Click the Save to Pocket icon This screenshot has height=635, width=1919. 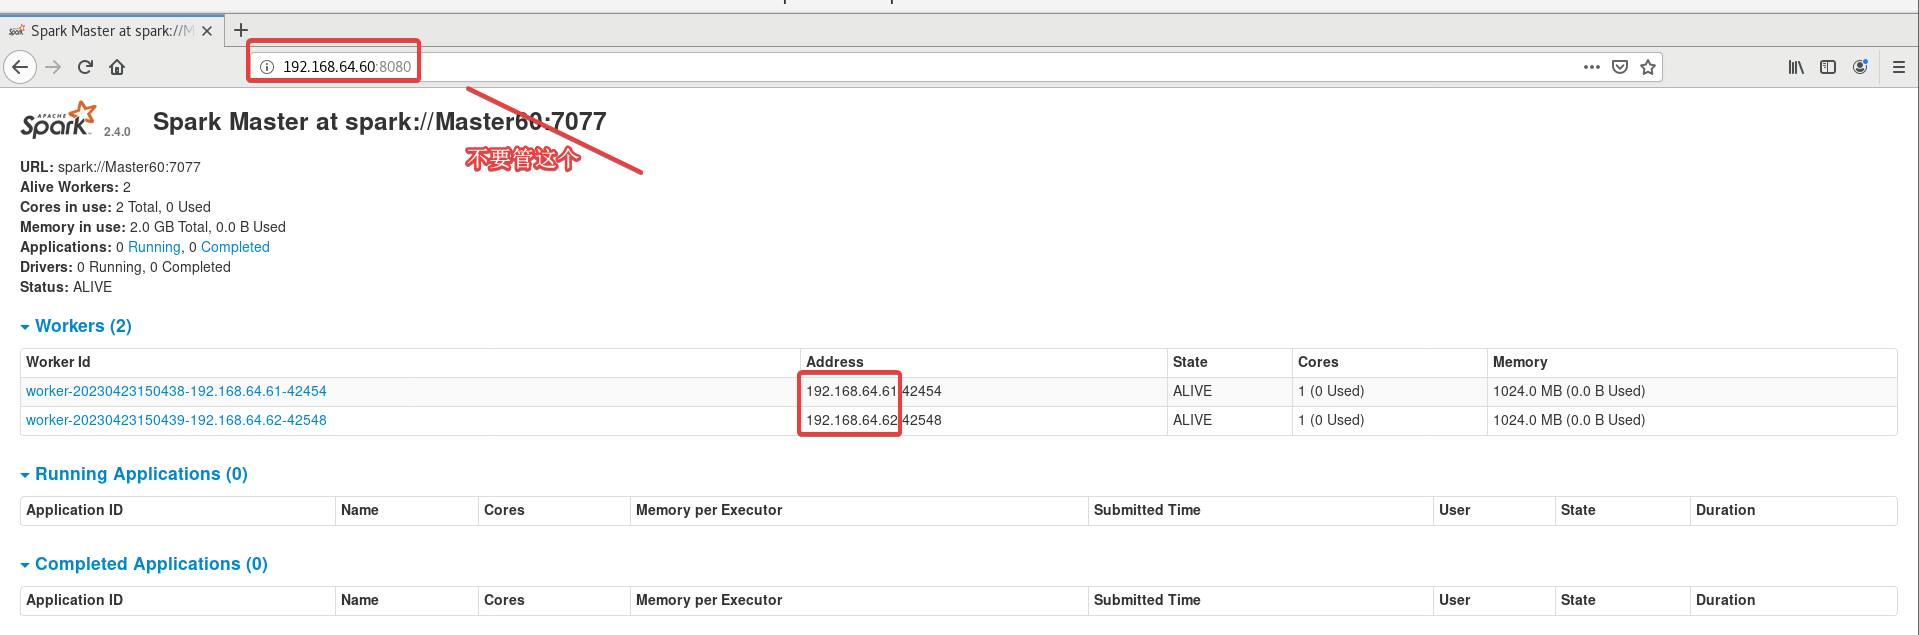point(1620,67)
